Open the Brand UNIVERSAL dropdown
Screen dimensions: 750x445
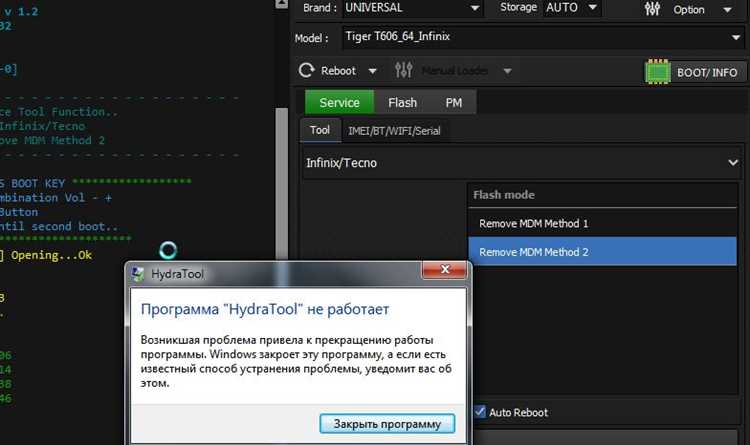pos(412,8)
